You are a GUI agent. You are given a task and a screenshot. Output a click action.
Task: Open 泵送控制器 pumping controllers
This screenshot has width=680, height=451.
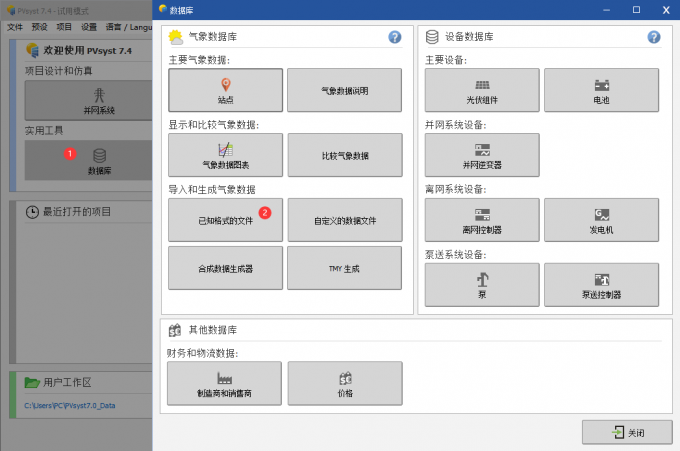(x=602, y=285)
